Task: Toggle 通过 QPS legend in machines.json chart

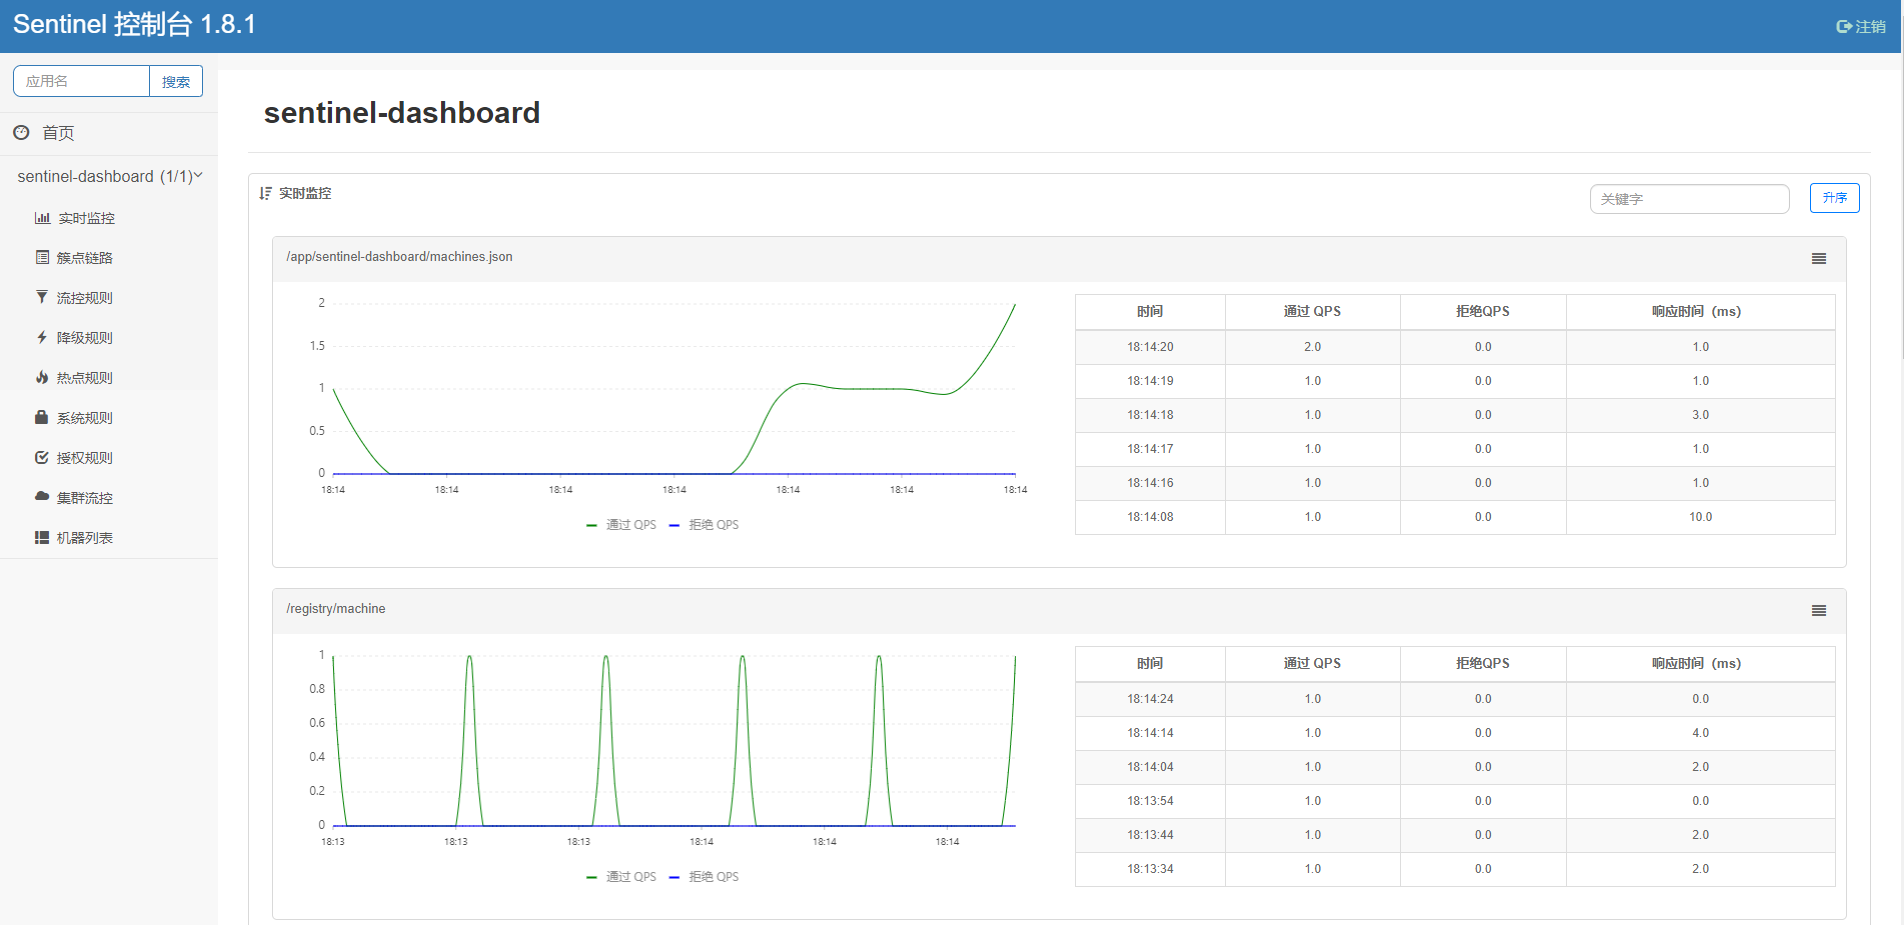Action: click(622, 525)
